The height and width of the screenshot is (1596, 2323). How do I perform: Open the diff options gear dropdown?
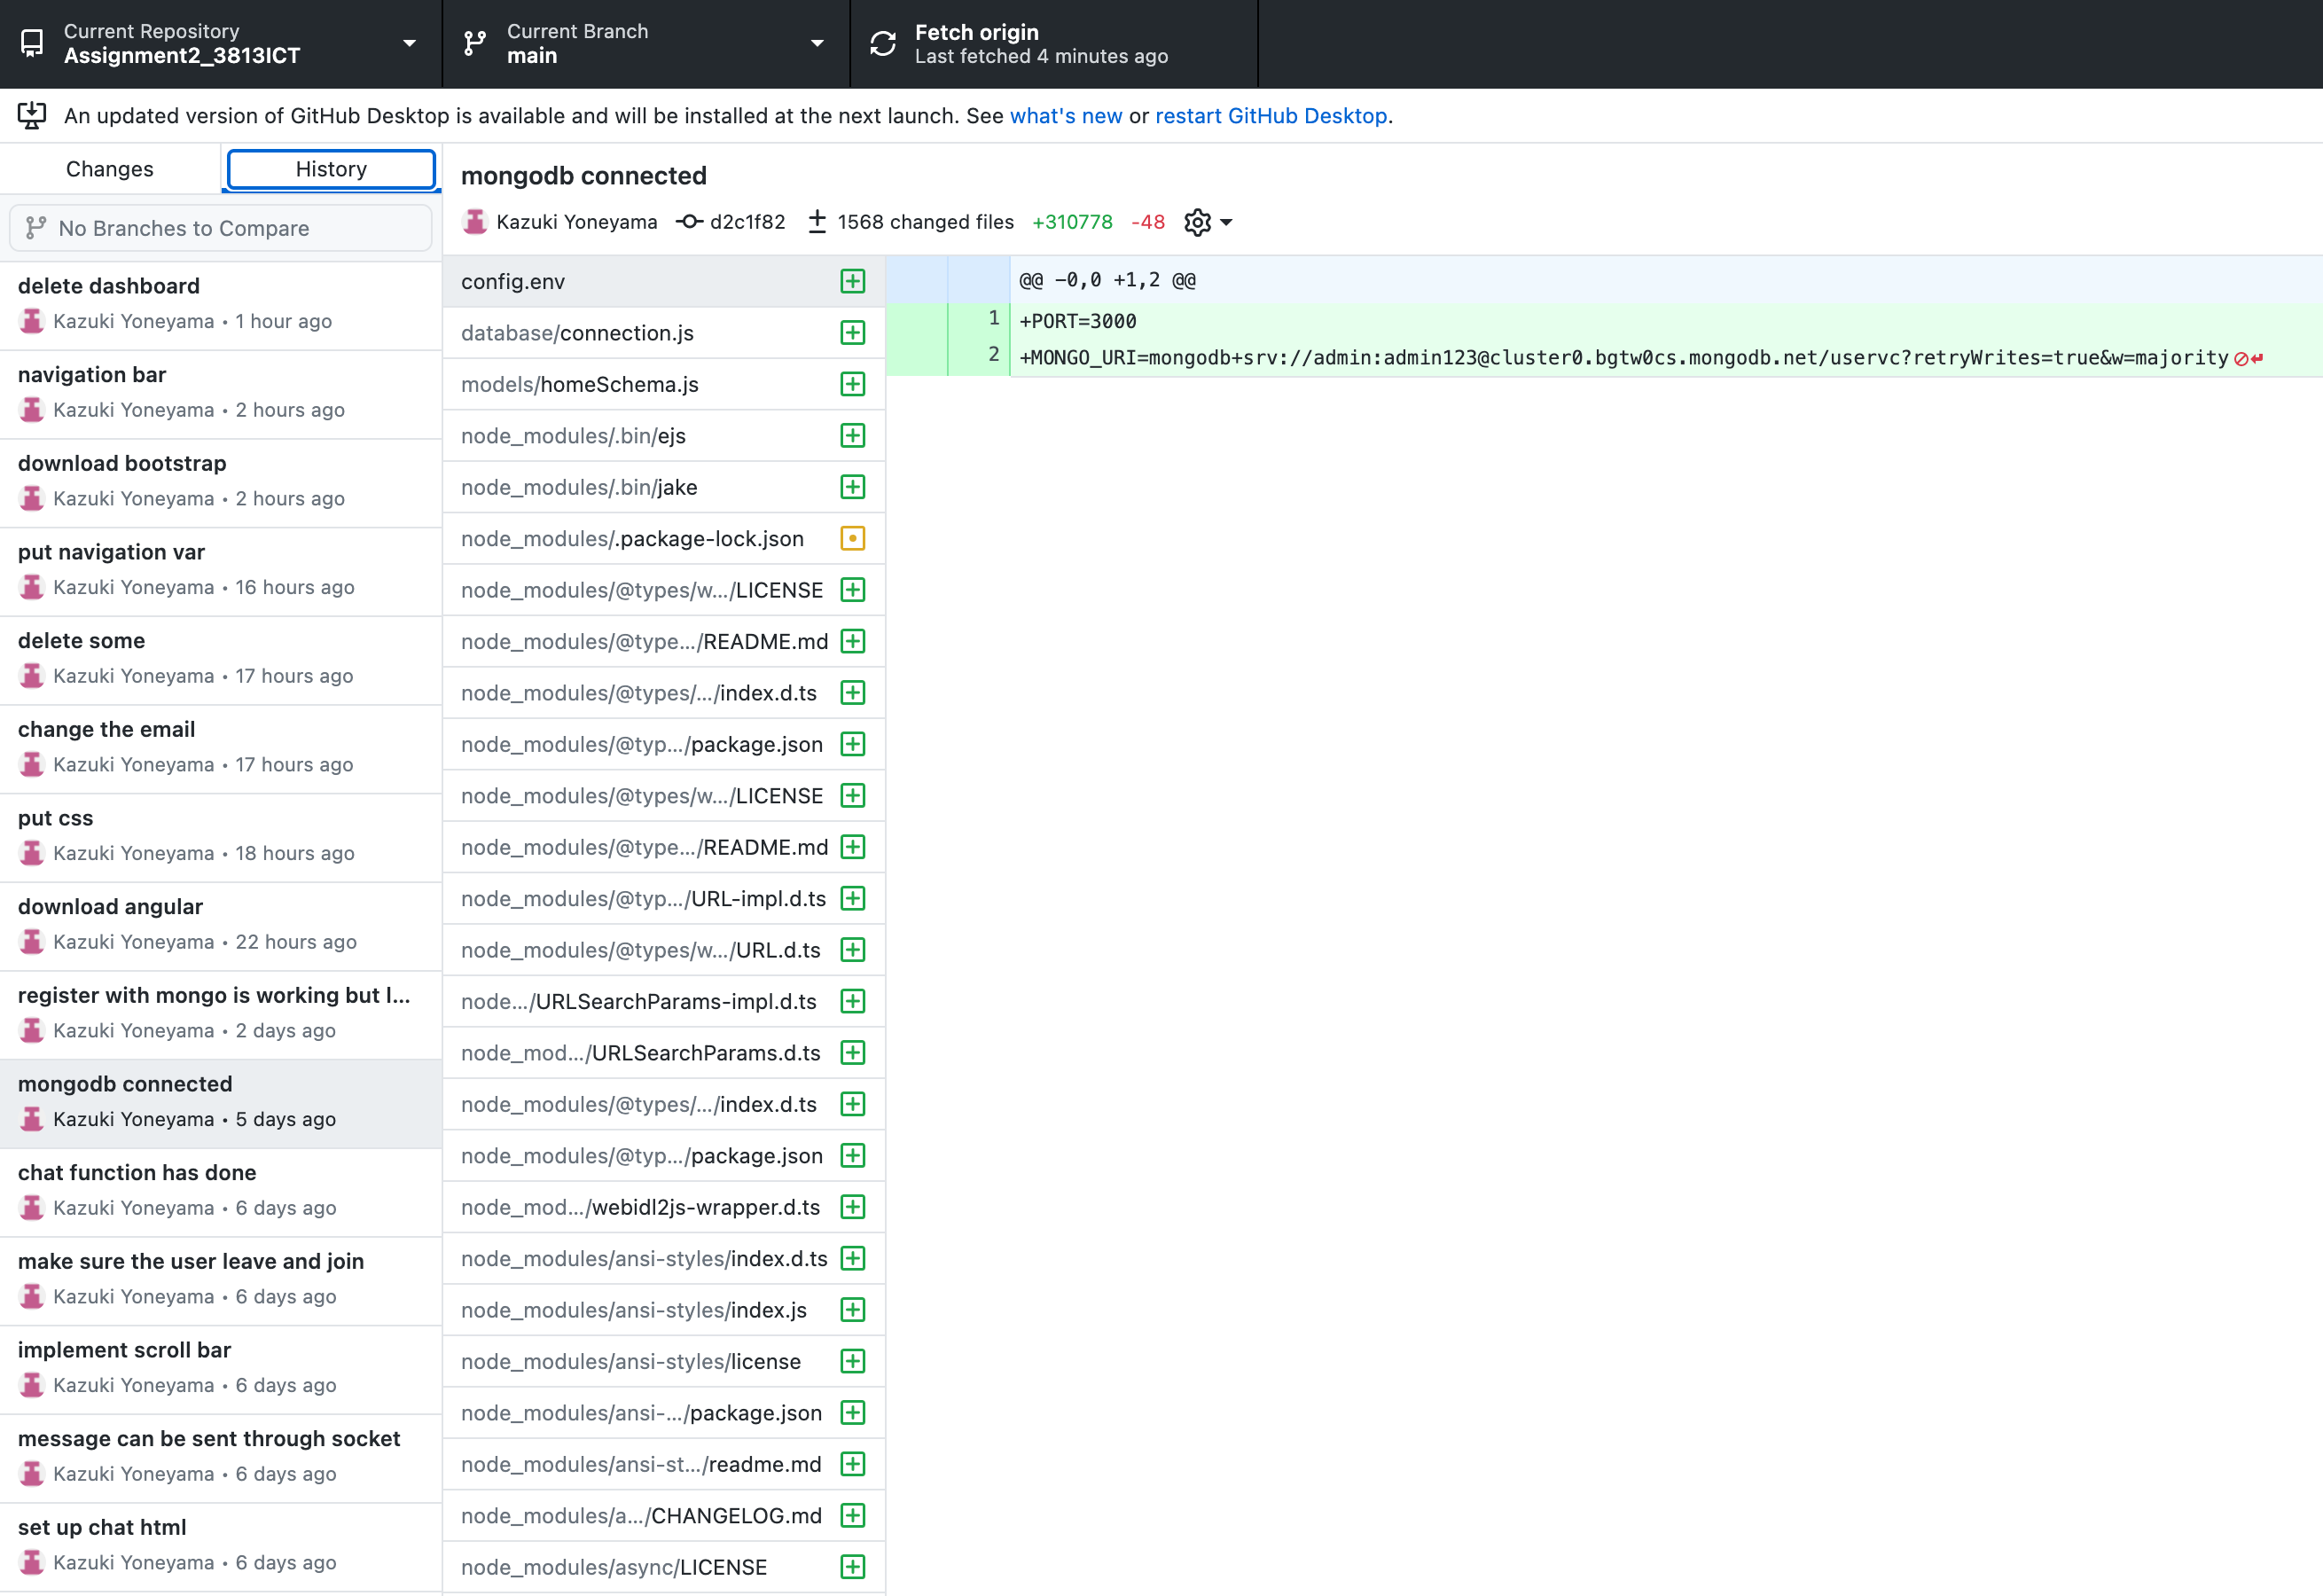tap(1207, 222)
